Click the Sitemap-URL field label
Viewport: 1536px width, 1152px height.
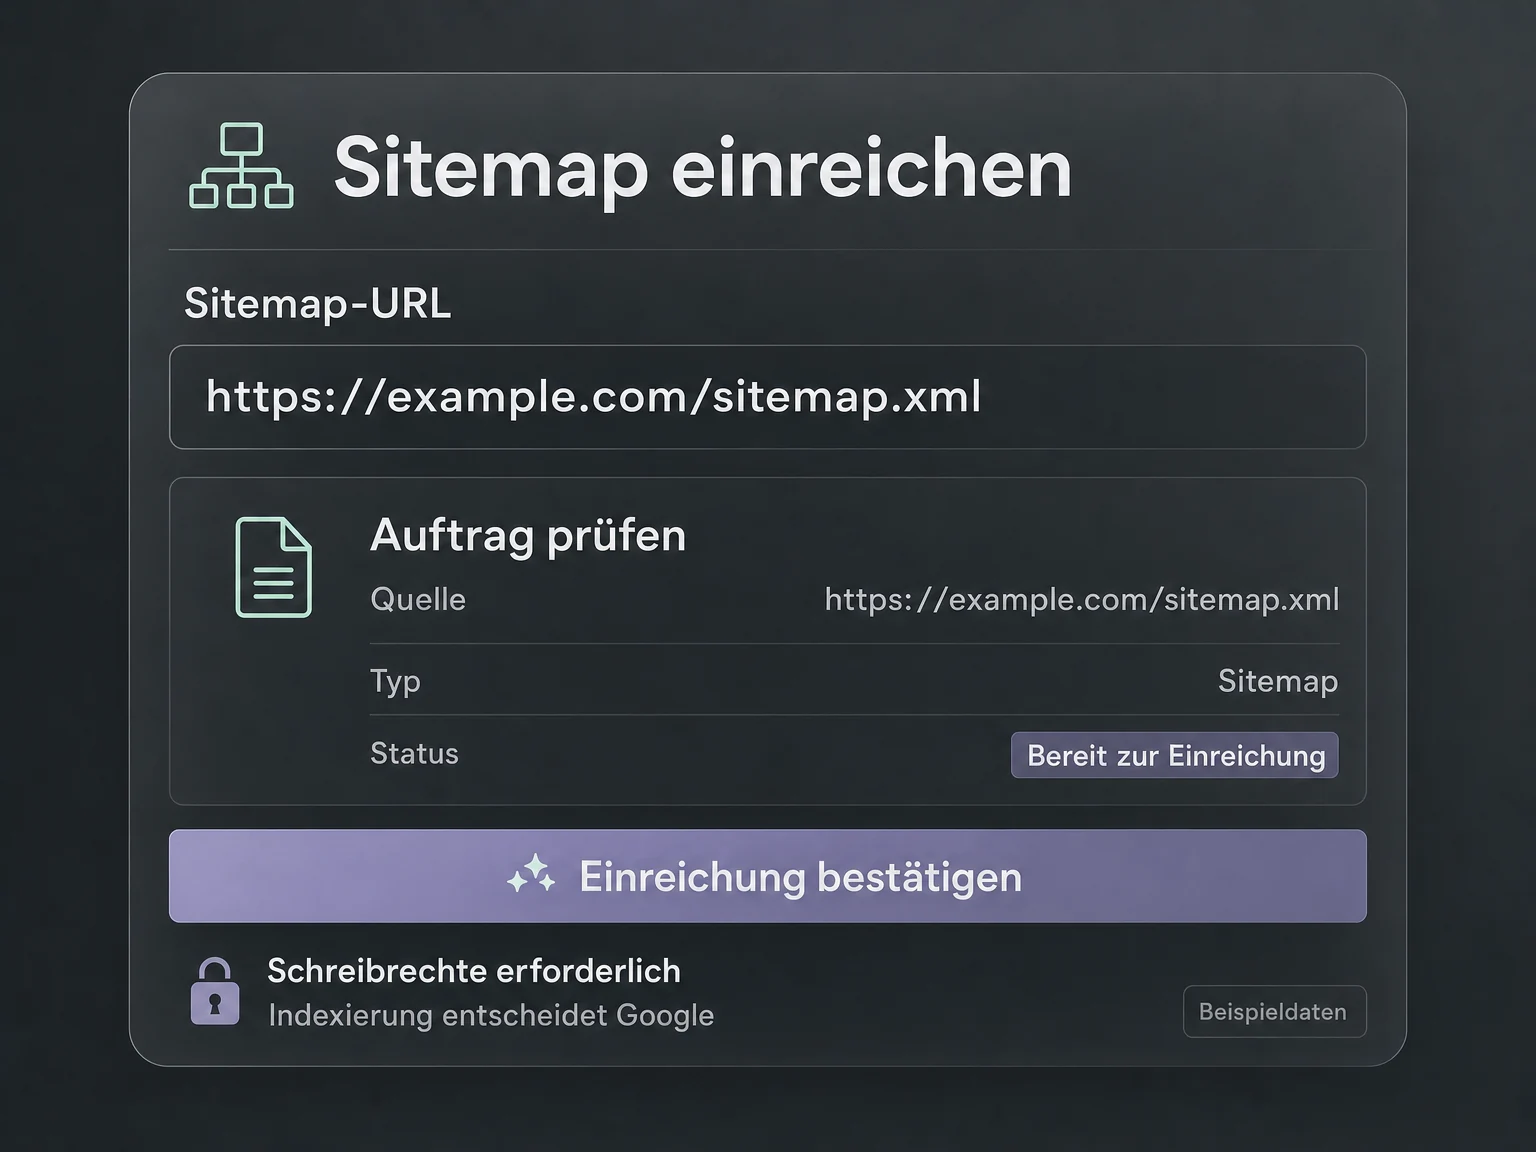(x=318, y=303)
